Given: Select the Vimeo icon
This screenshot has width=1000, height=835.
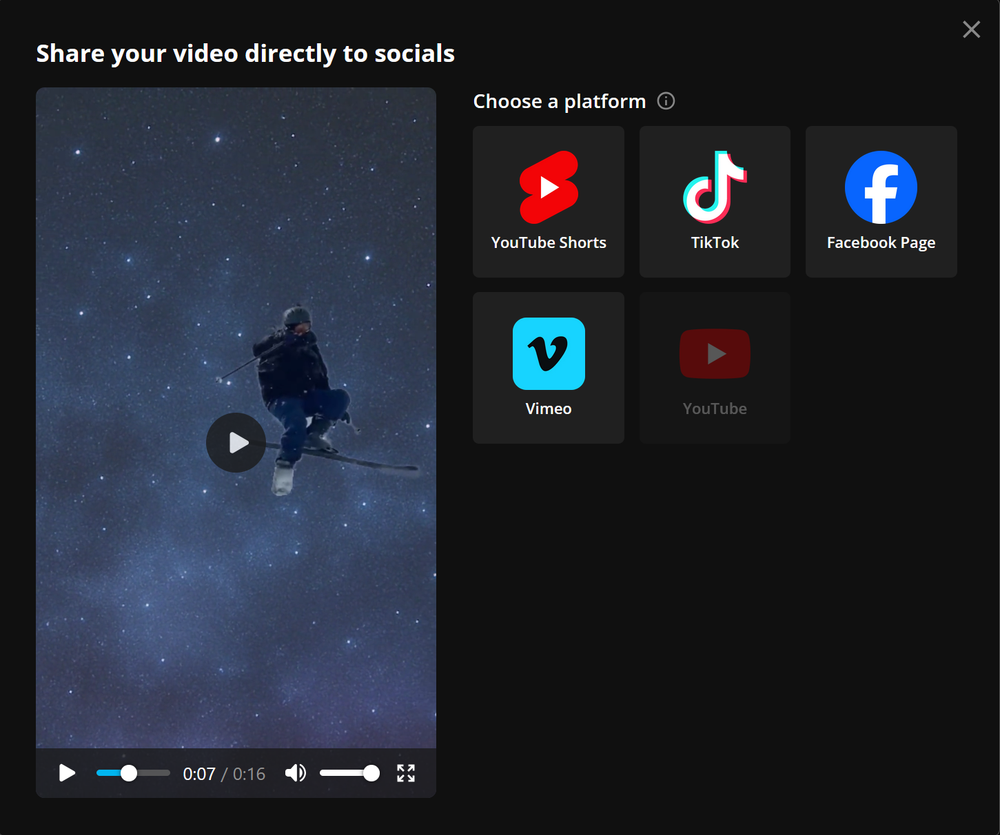Looking at the screenshot, I should pos(548,353).
